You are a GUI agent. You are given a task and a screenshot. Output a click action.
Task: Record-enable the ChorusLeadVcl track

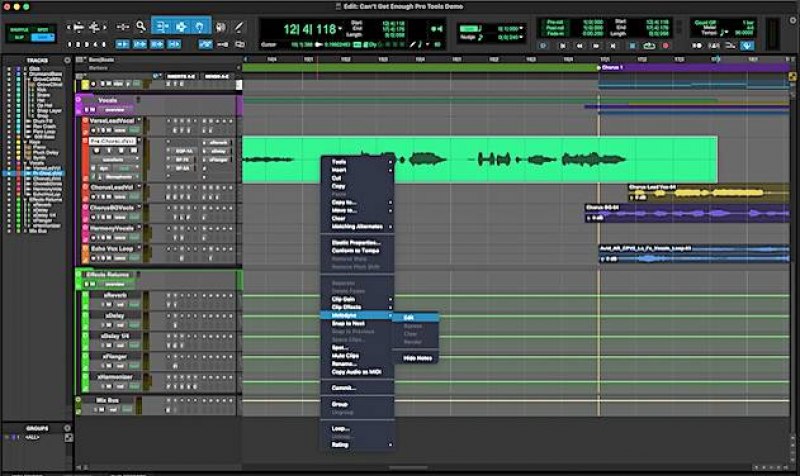(x=94, y=197)
